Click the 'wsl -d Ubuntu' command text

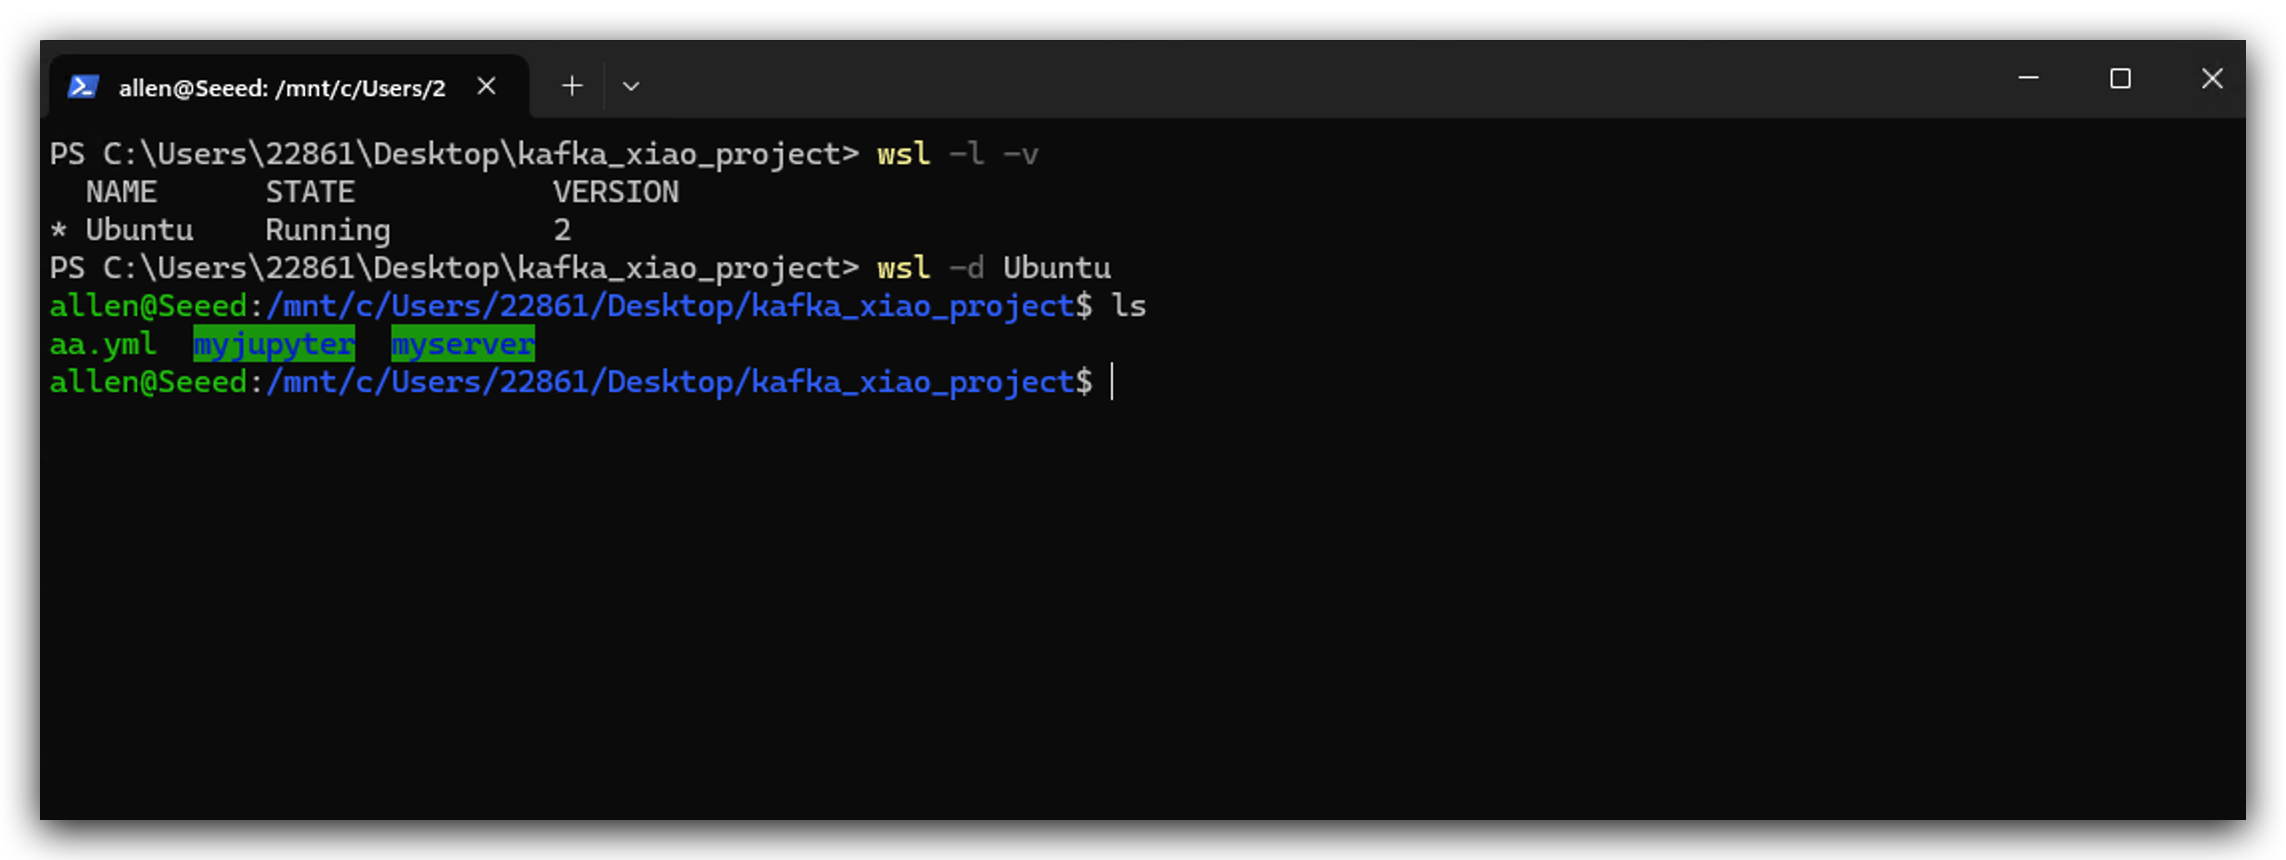pyautogui.click(x=994, y=268)
